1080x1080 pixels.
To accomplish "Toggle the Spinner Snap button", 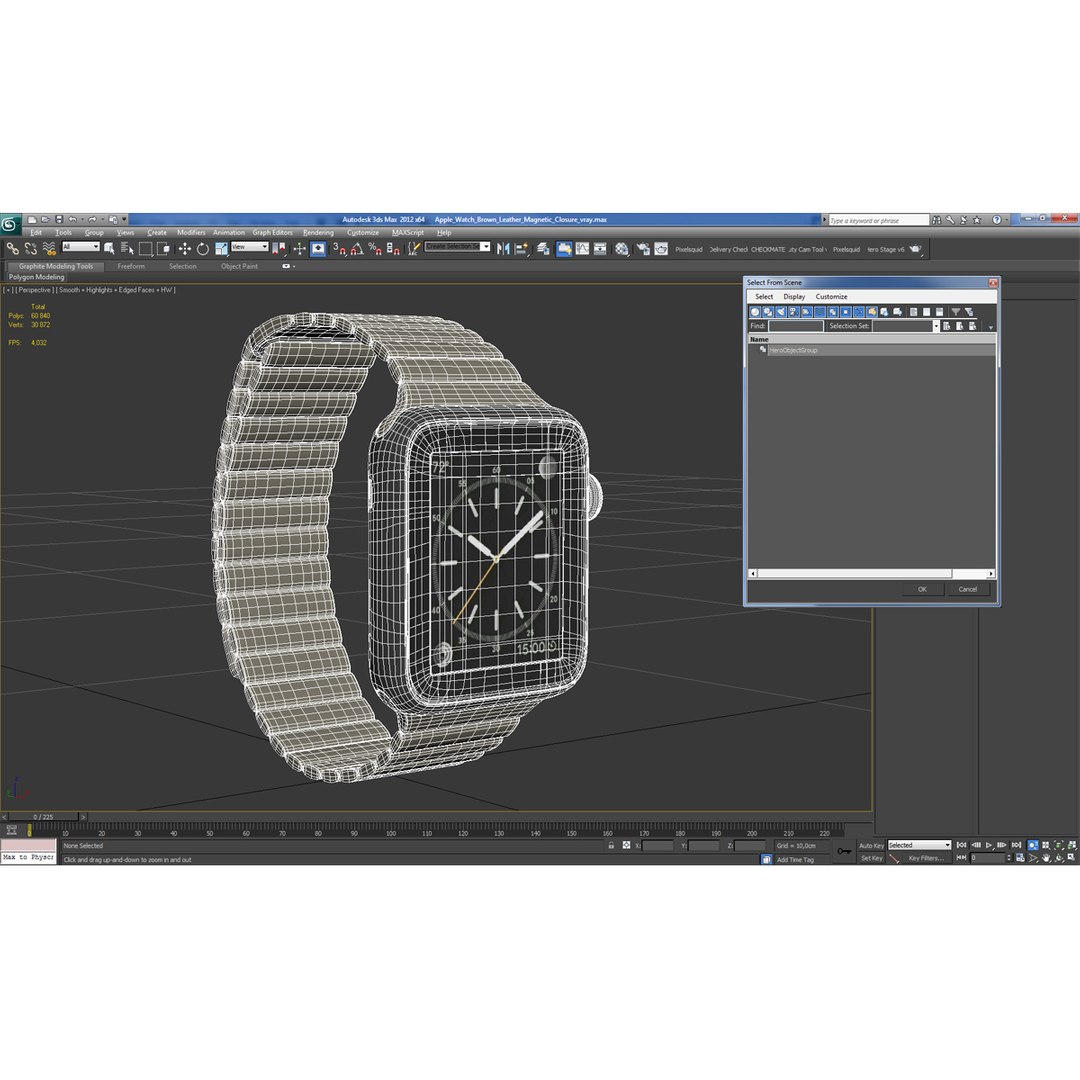I will [x=393, y=249].
